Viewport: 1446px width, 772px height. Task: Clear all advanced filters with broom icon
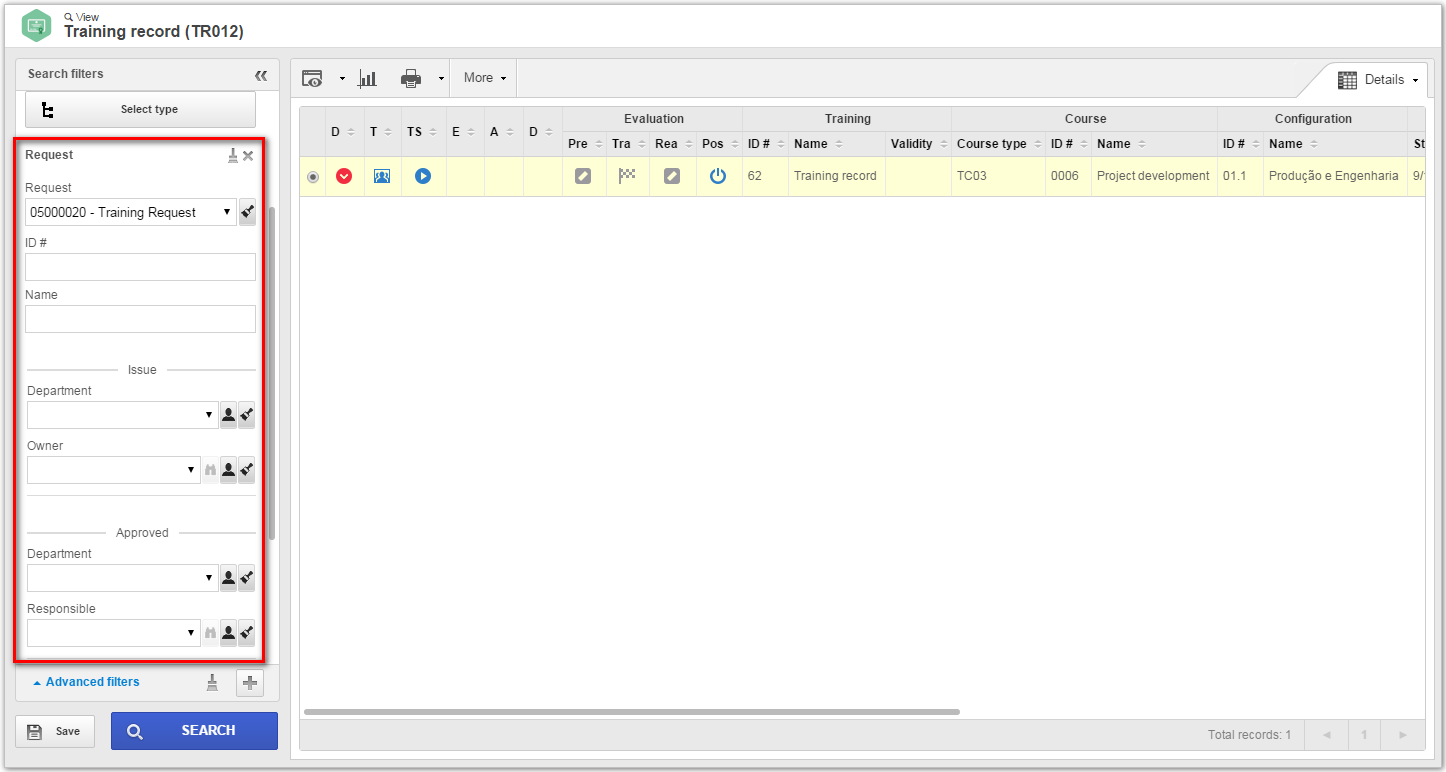tap(212, 682)
